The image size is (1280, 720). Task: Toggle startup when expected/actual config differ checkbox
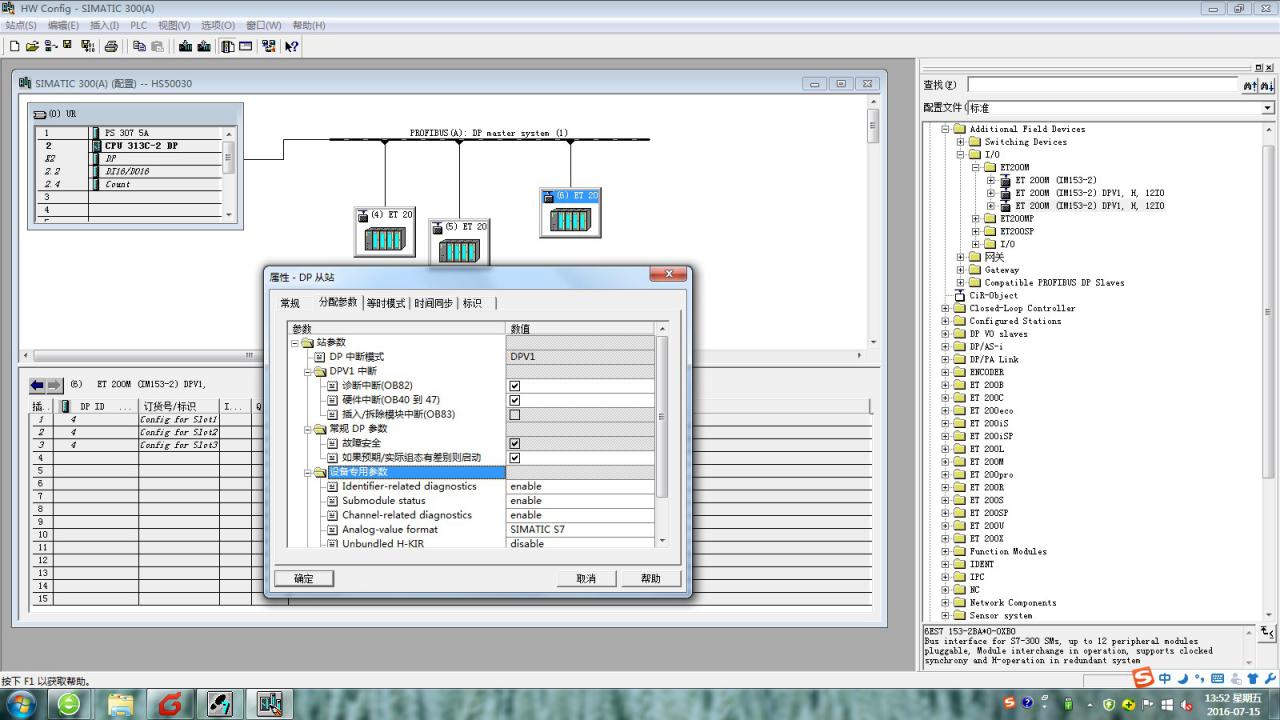coord(515,458)
